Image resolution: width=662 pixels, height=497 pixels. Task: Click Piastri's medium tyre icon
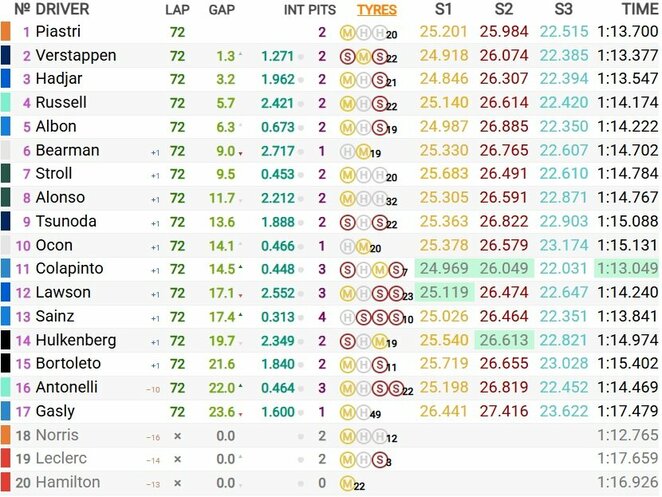pos(347,32)
